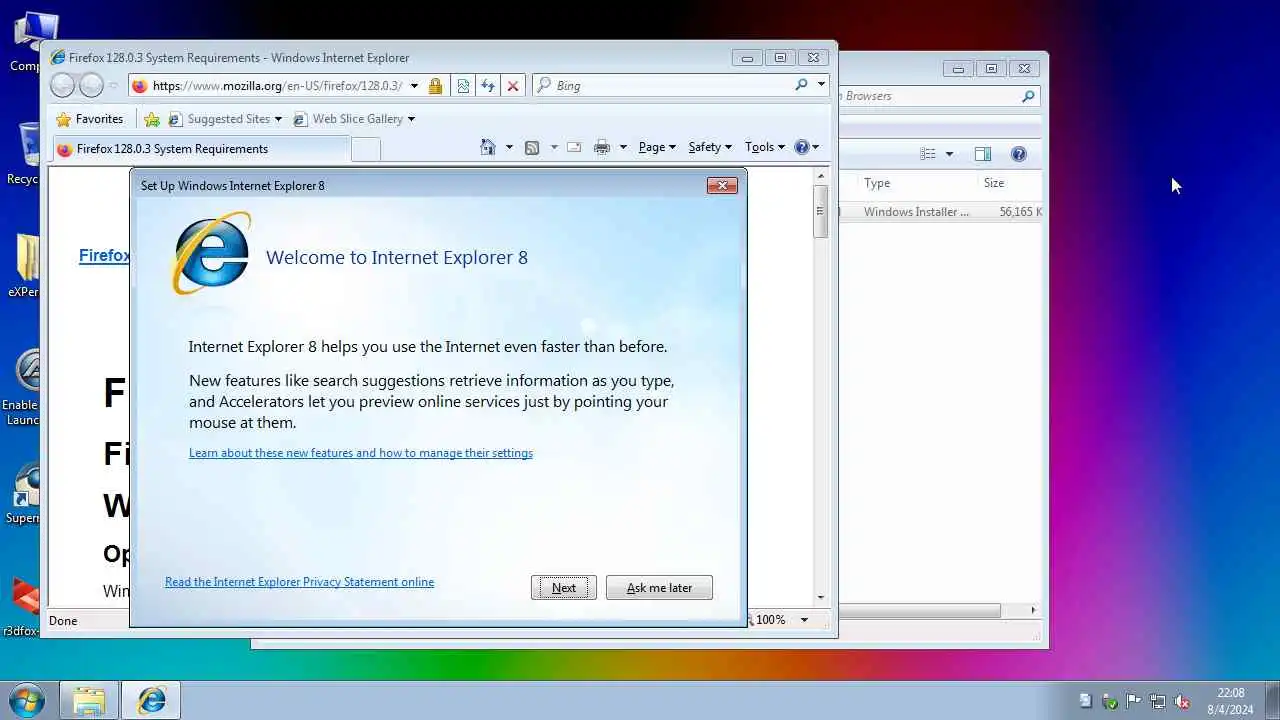Open Explorer view options dropdown arrow
The height and width of the screenshot is (720, 1280).
[x=949, y=154]
